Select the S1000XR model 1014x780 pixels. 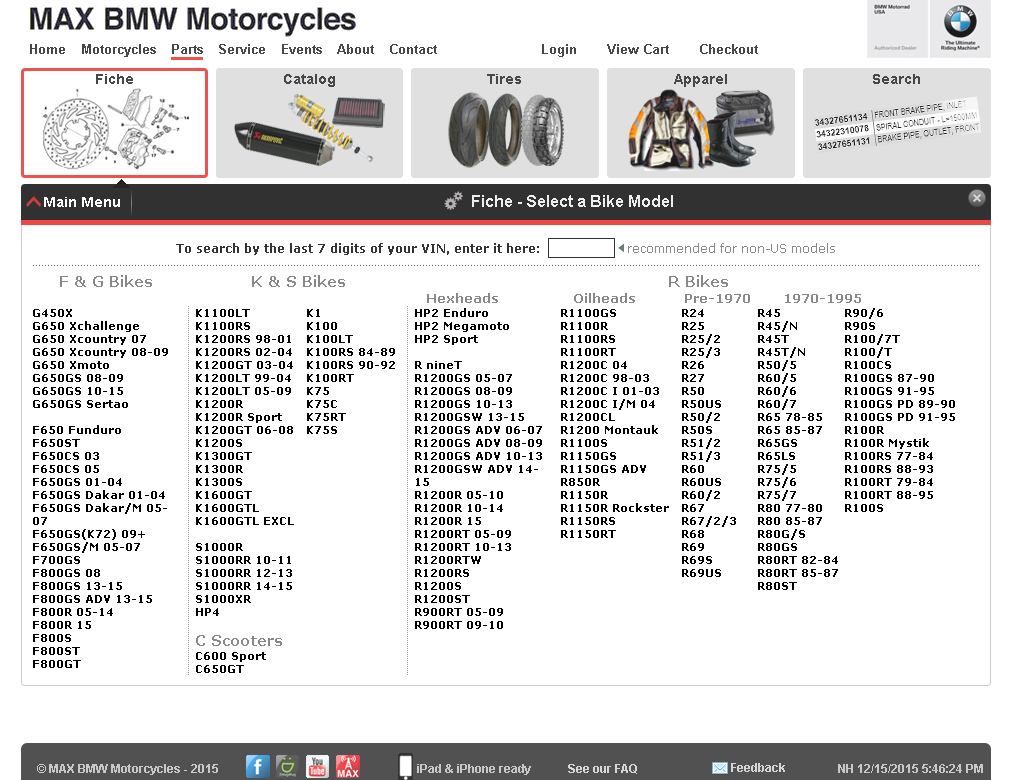pos(222,598)
